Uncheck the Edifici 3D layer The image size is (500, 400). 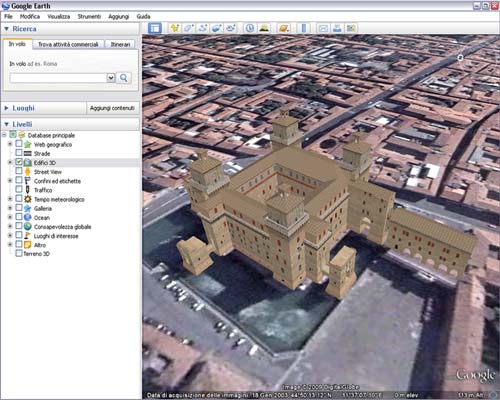click(x=19, y=162)
